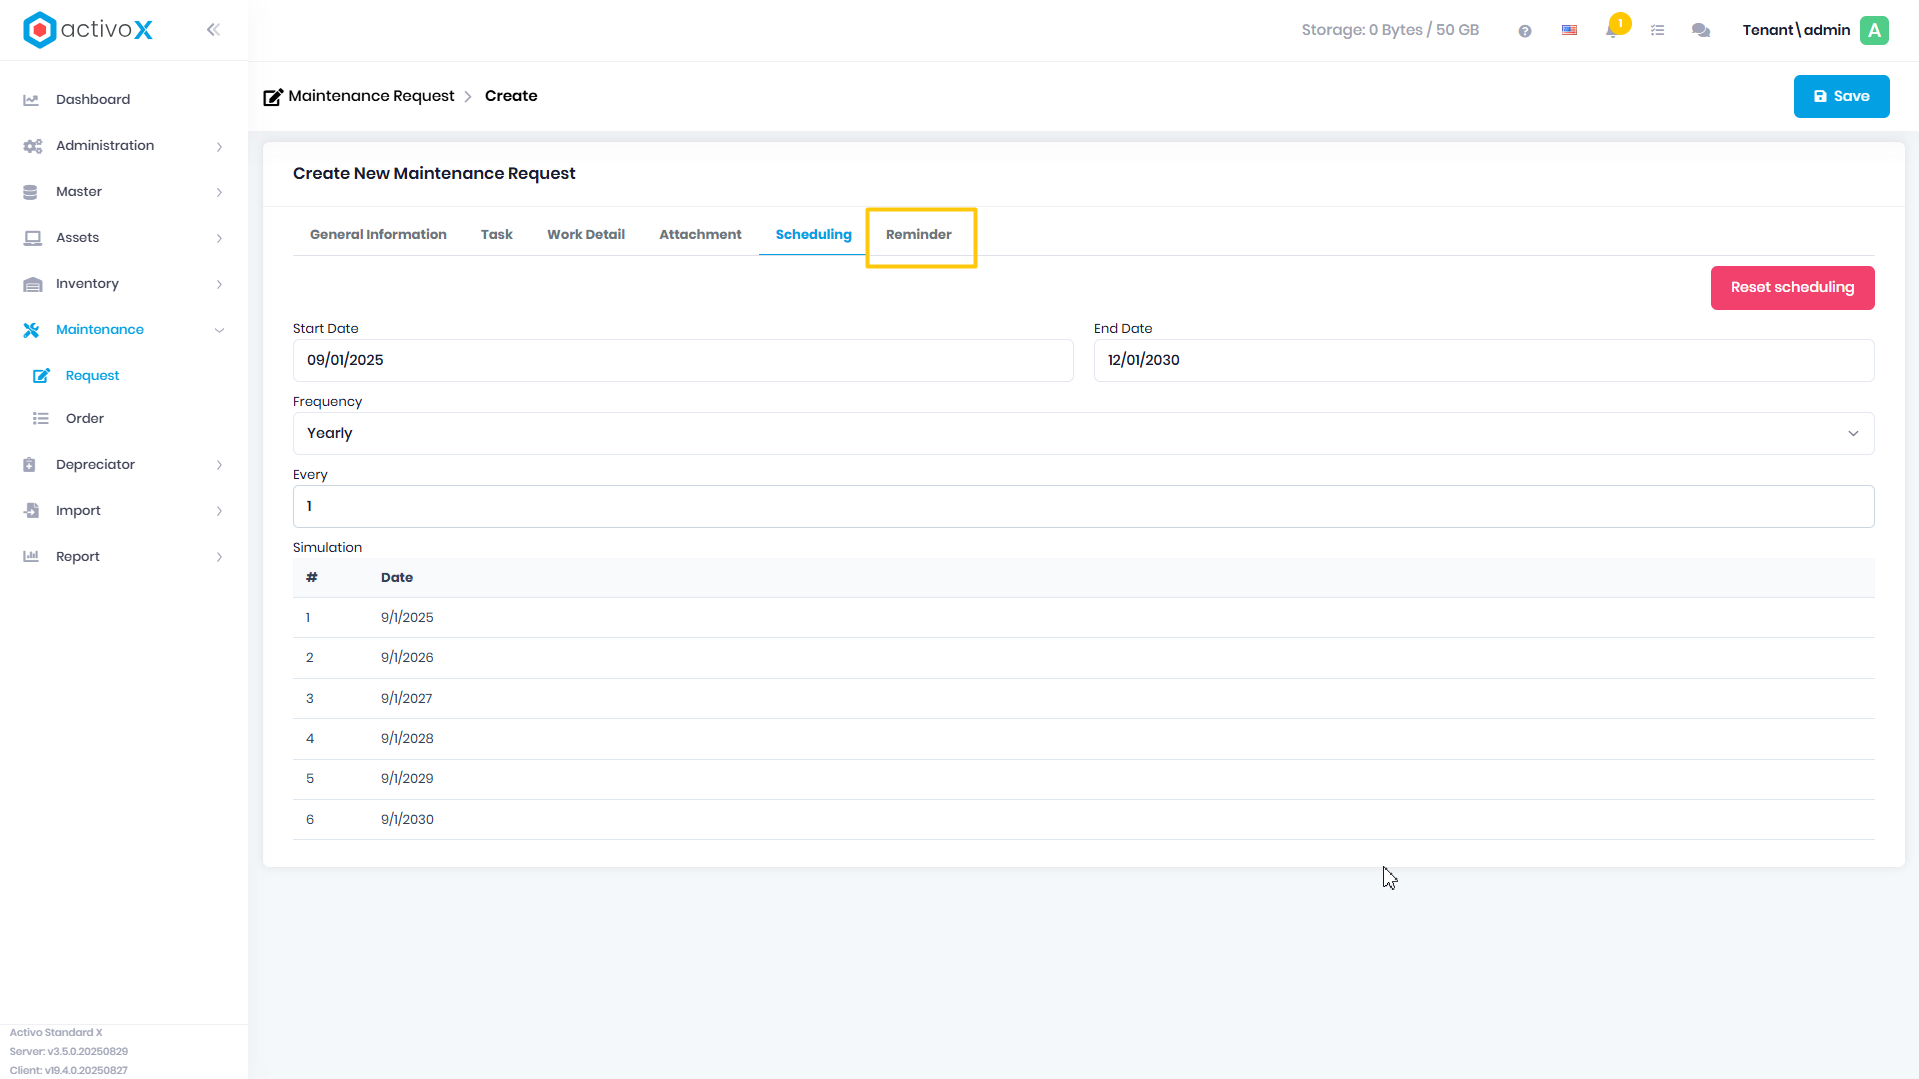Open the help question mark icon
The image size is (1919, 1079).
tap(1525, 31)
